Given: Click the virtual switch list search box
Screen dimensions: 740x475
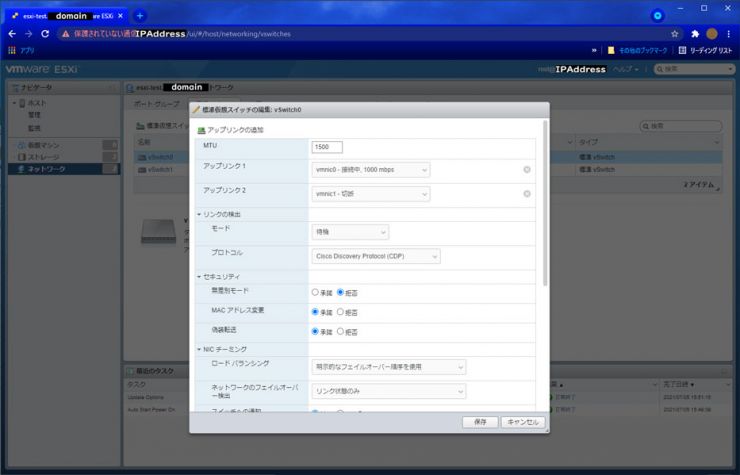Looking at the screenshot, I should (x=681, y=126).
